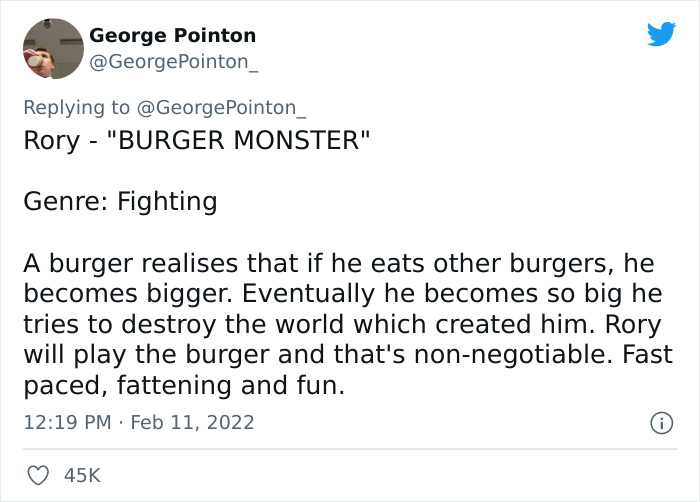Screen dimensions: 700x502
Task: Open the tweet info icon
Action: (x=660, y=423)
